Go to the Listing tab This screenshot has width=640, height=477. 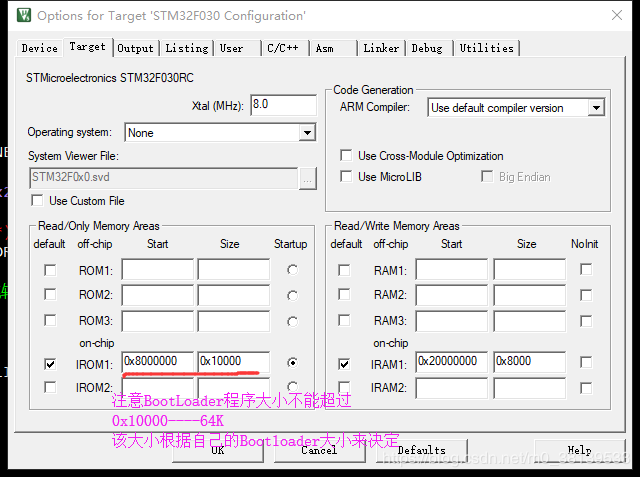(187, 48)
